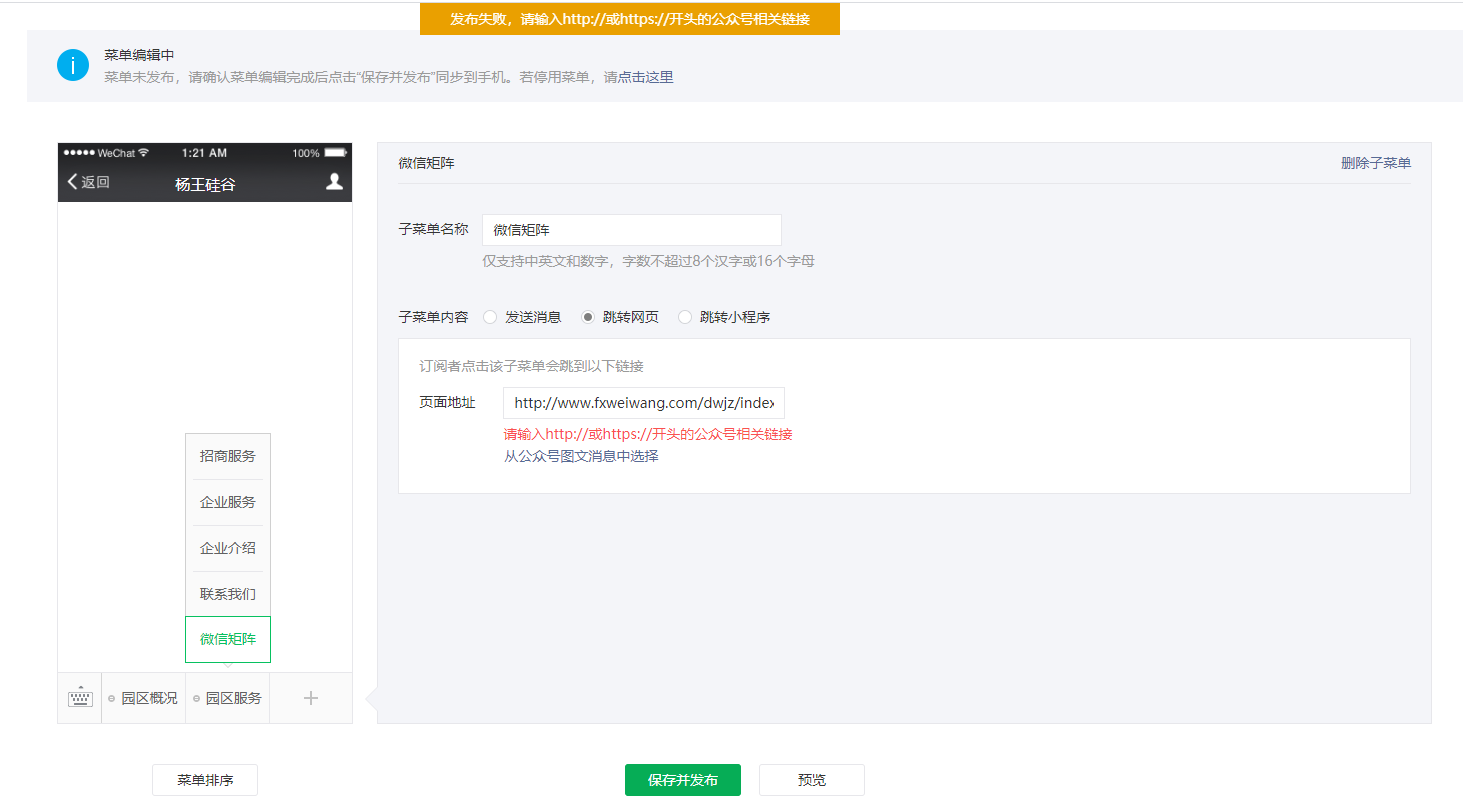The image size is (1463, 808).
Task: Open the profile icon in phone header
Action: [335, 181]
